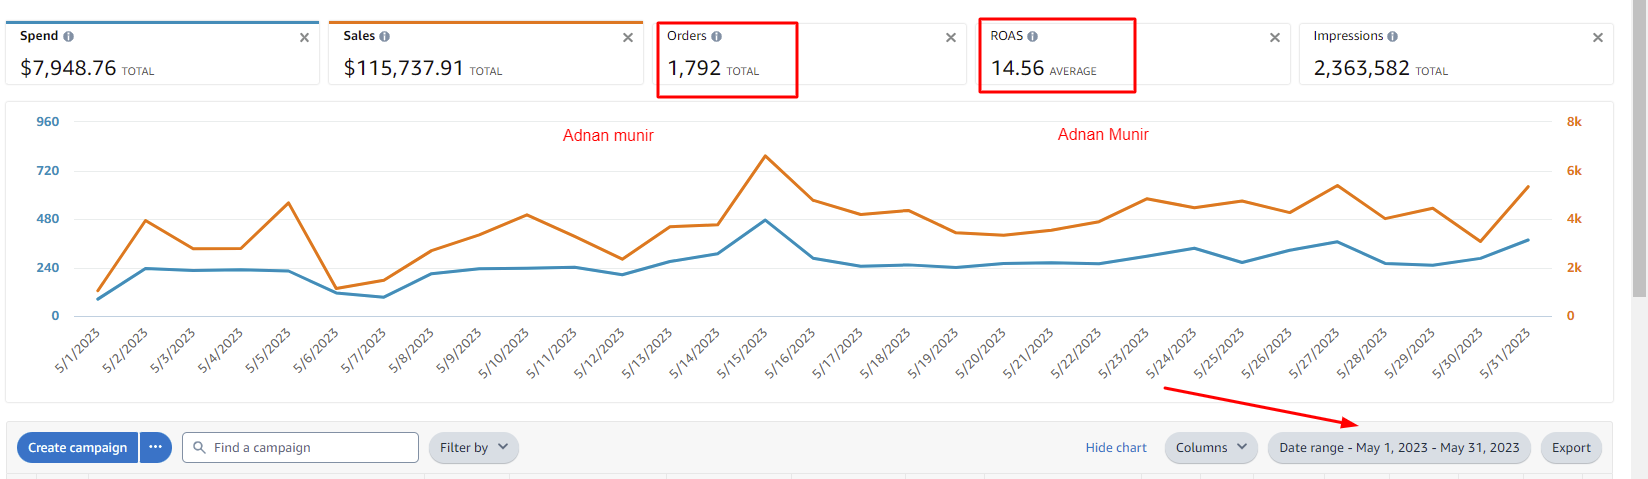The height and width of the screenshot is (479, 1648).
Task: Remove the Spend metric card
Action: click(304, 38)
